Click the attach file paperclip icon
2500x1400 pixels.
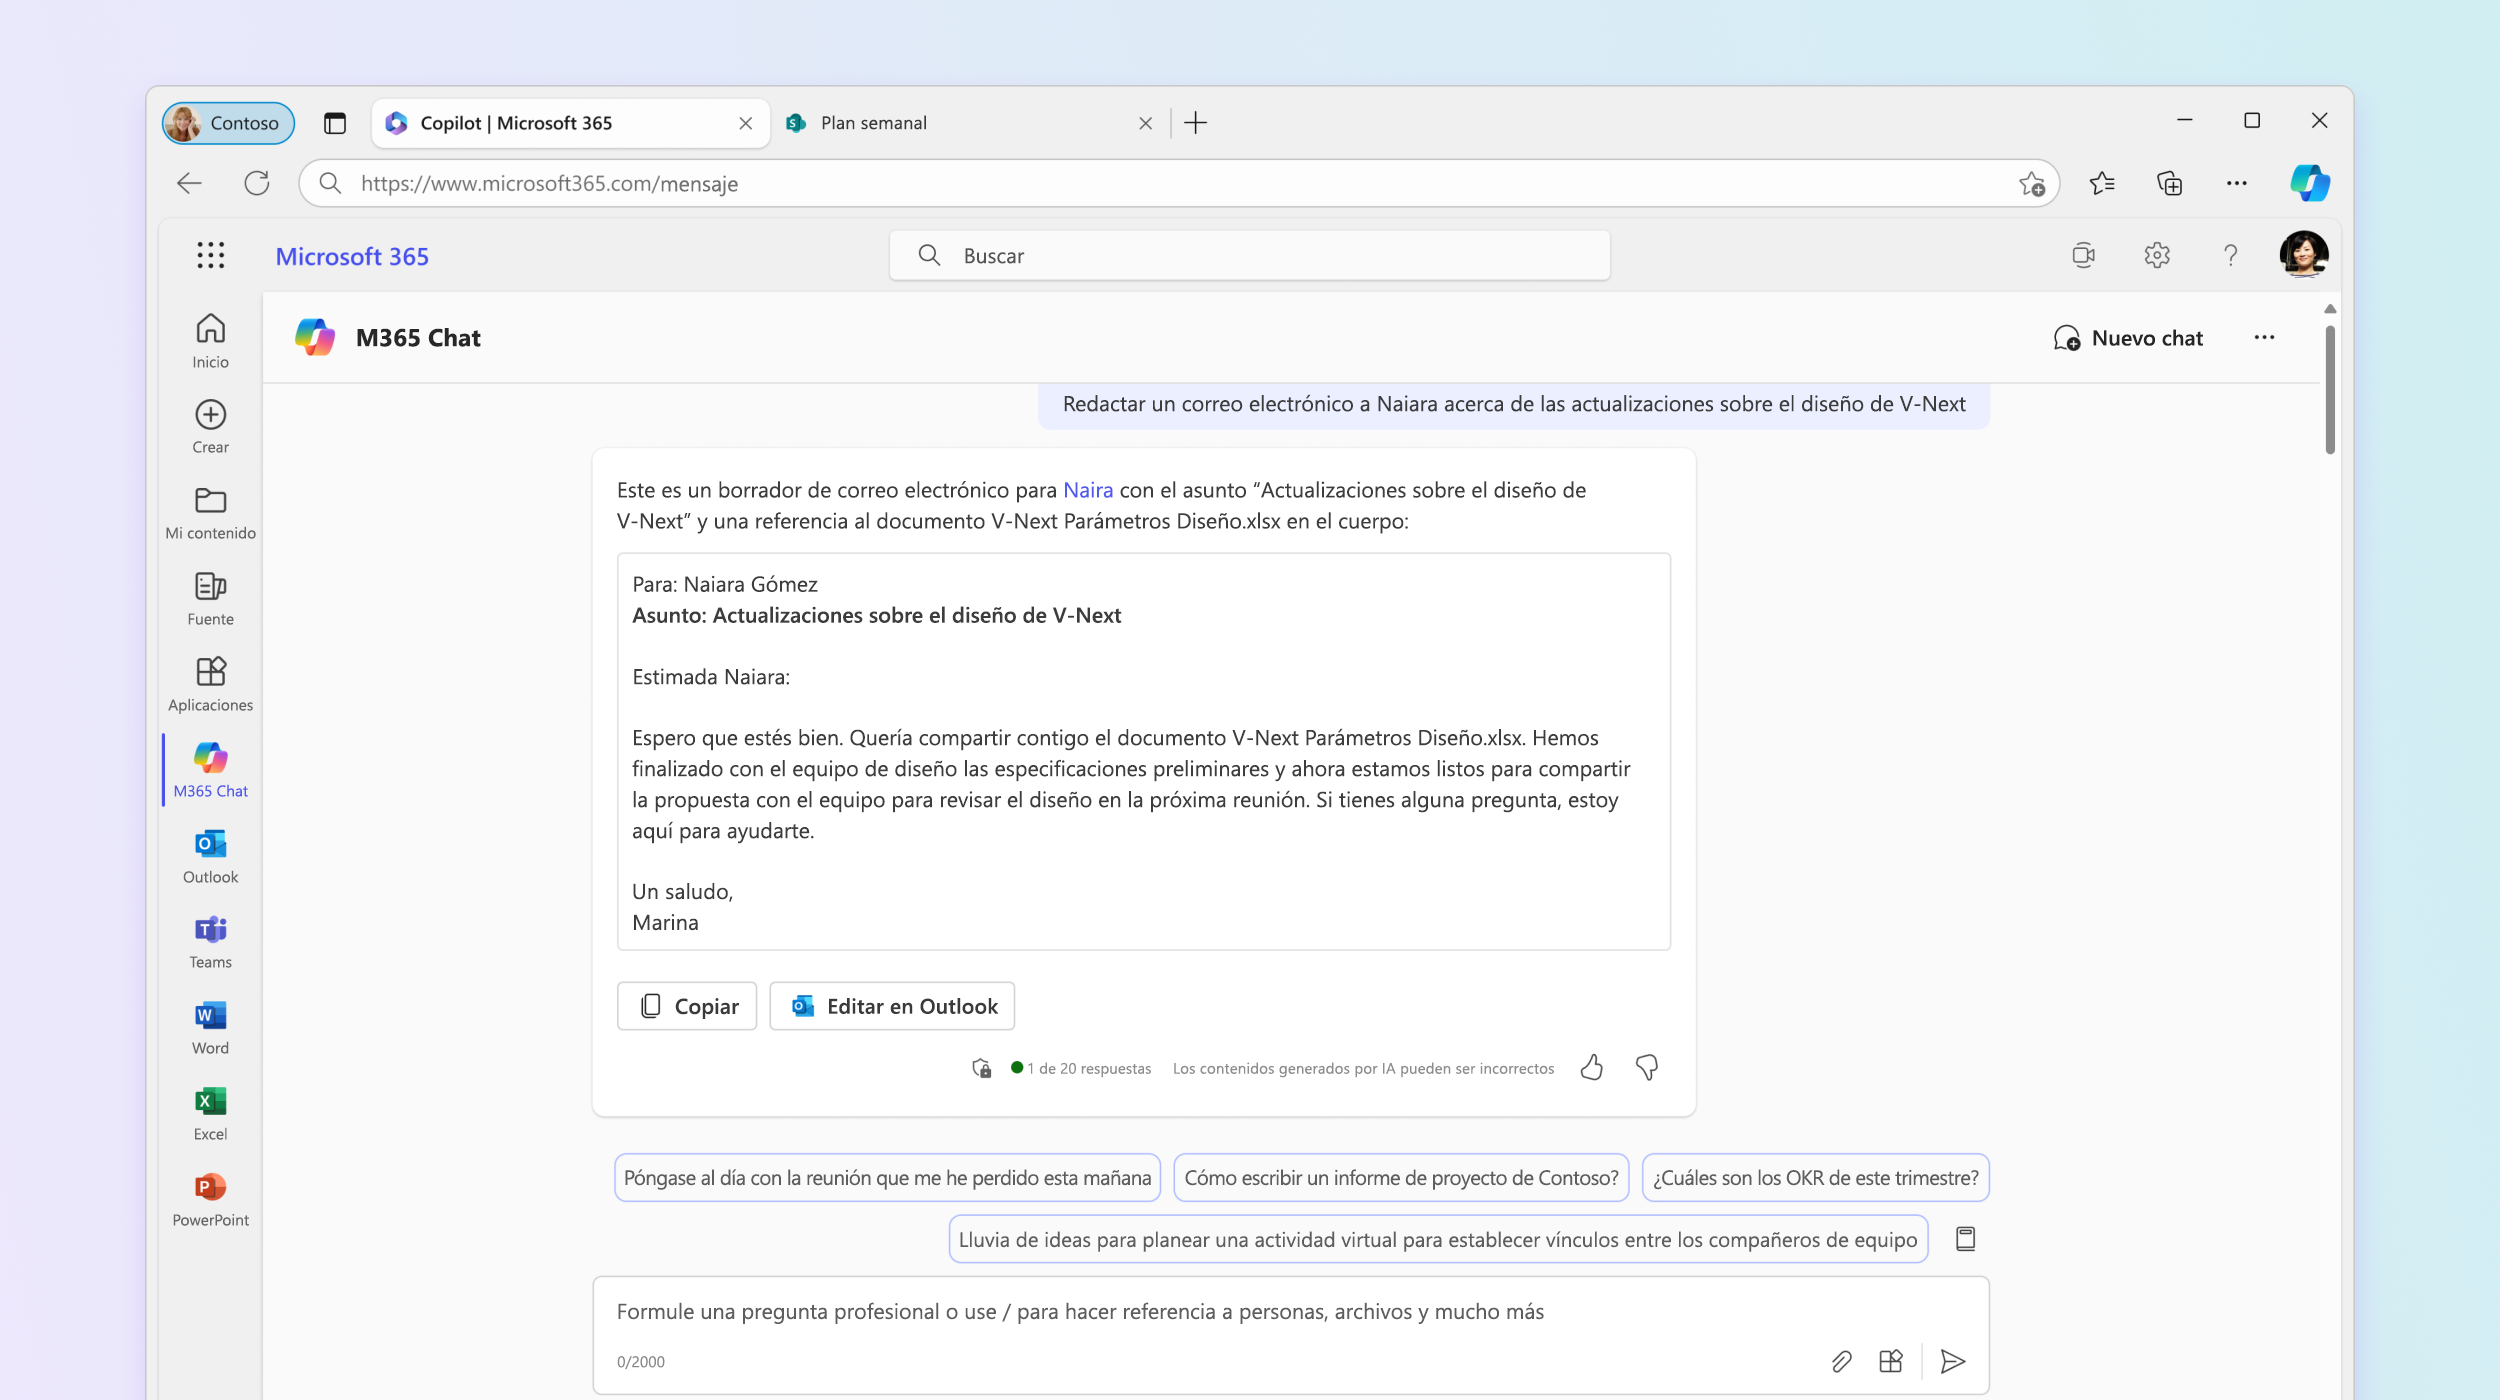[x=1841, y=1361]
